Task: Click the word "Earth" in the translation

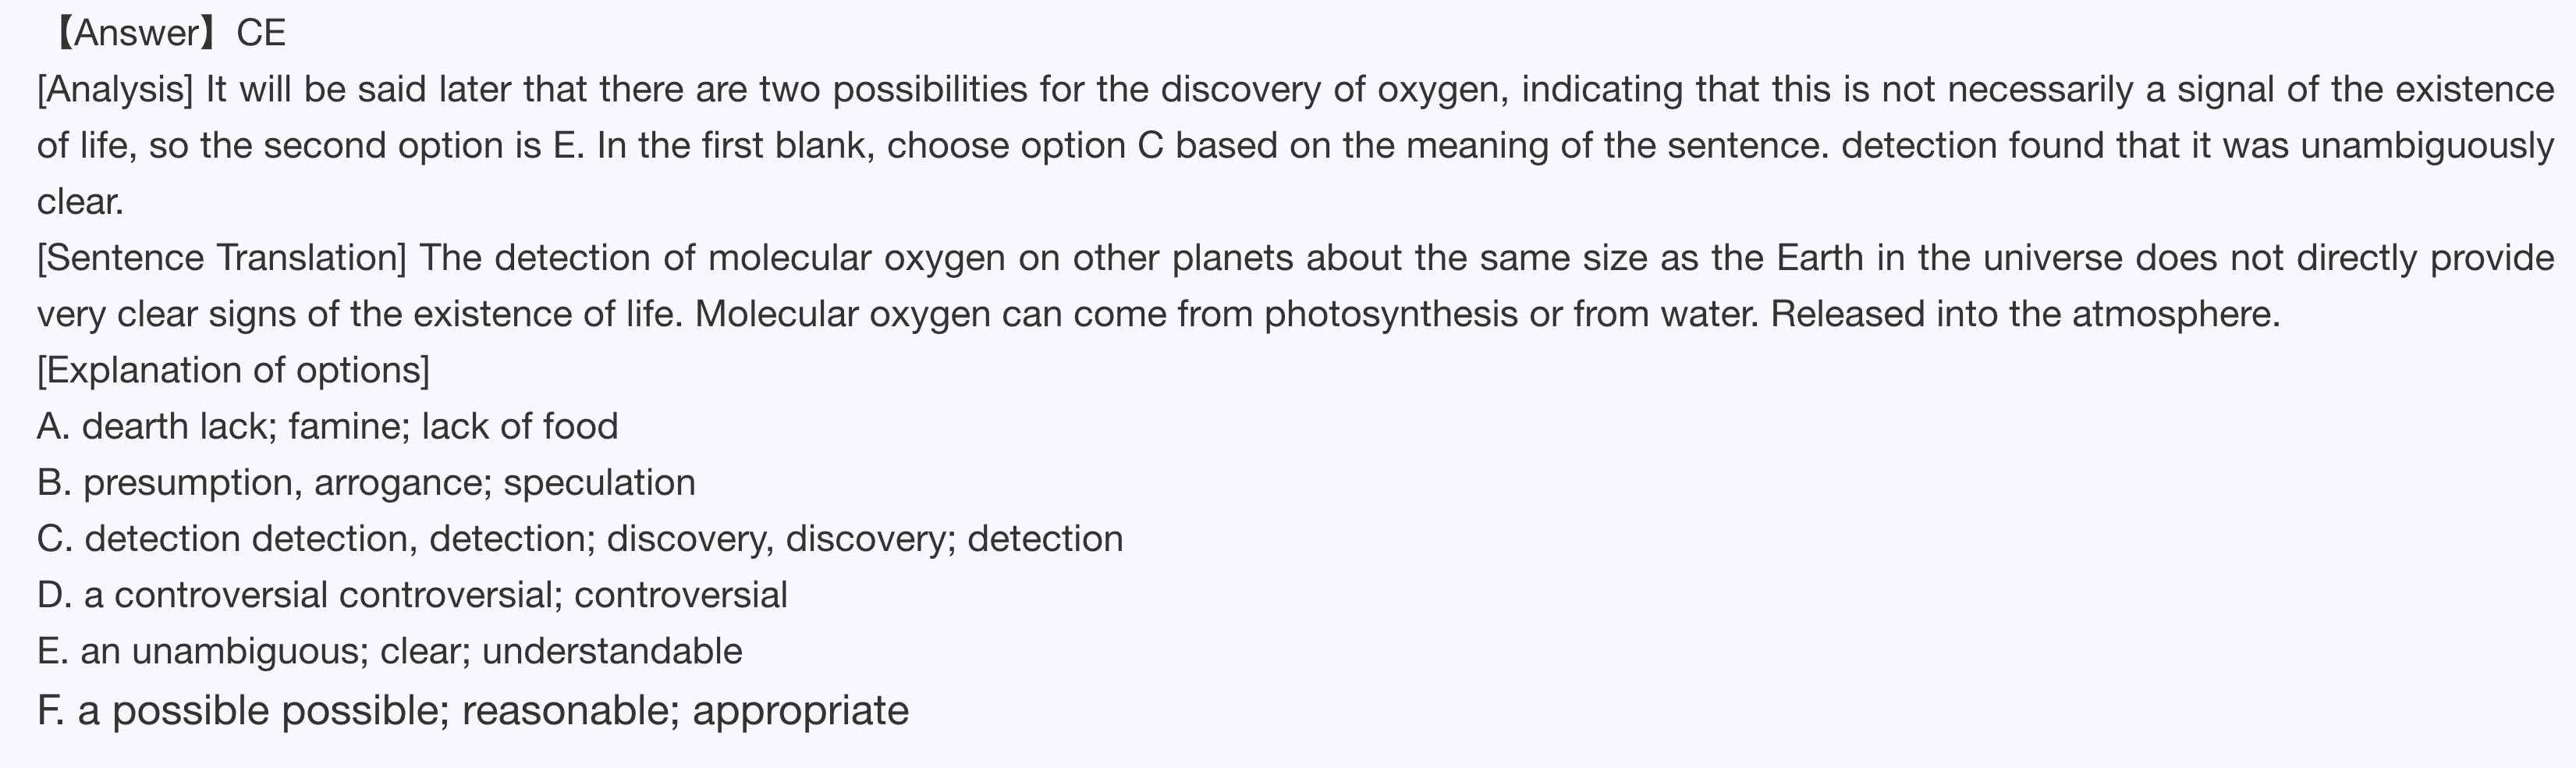Action: coord(1819,258)
